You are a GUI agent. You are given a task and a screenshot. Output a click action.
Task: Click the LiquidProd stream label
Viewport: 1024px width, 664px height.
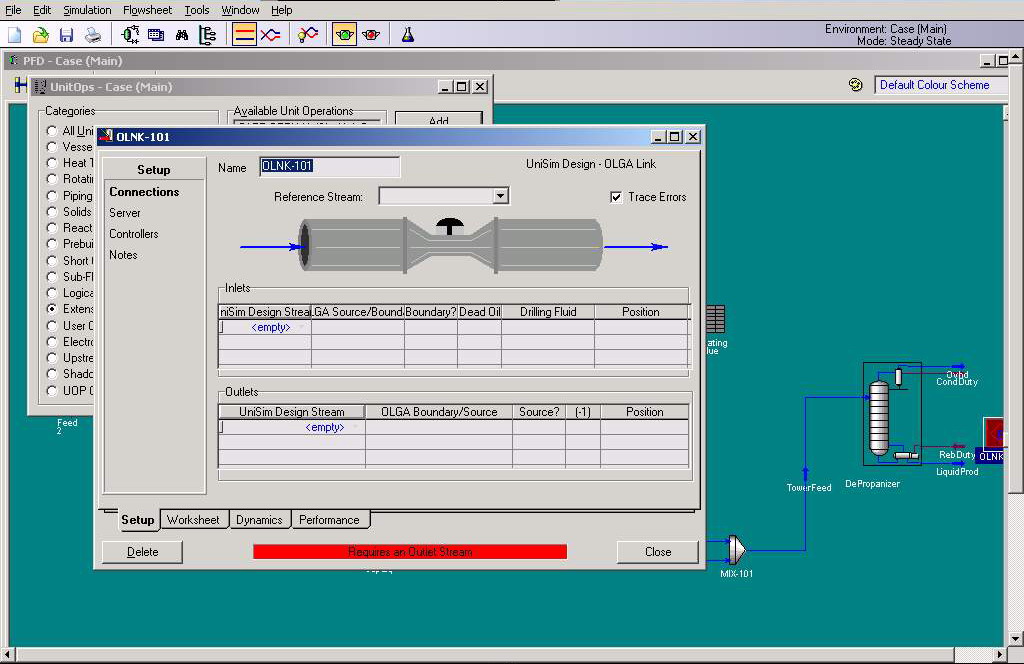coord(957,471)
